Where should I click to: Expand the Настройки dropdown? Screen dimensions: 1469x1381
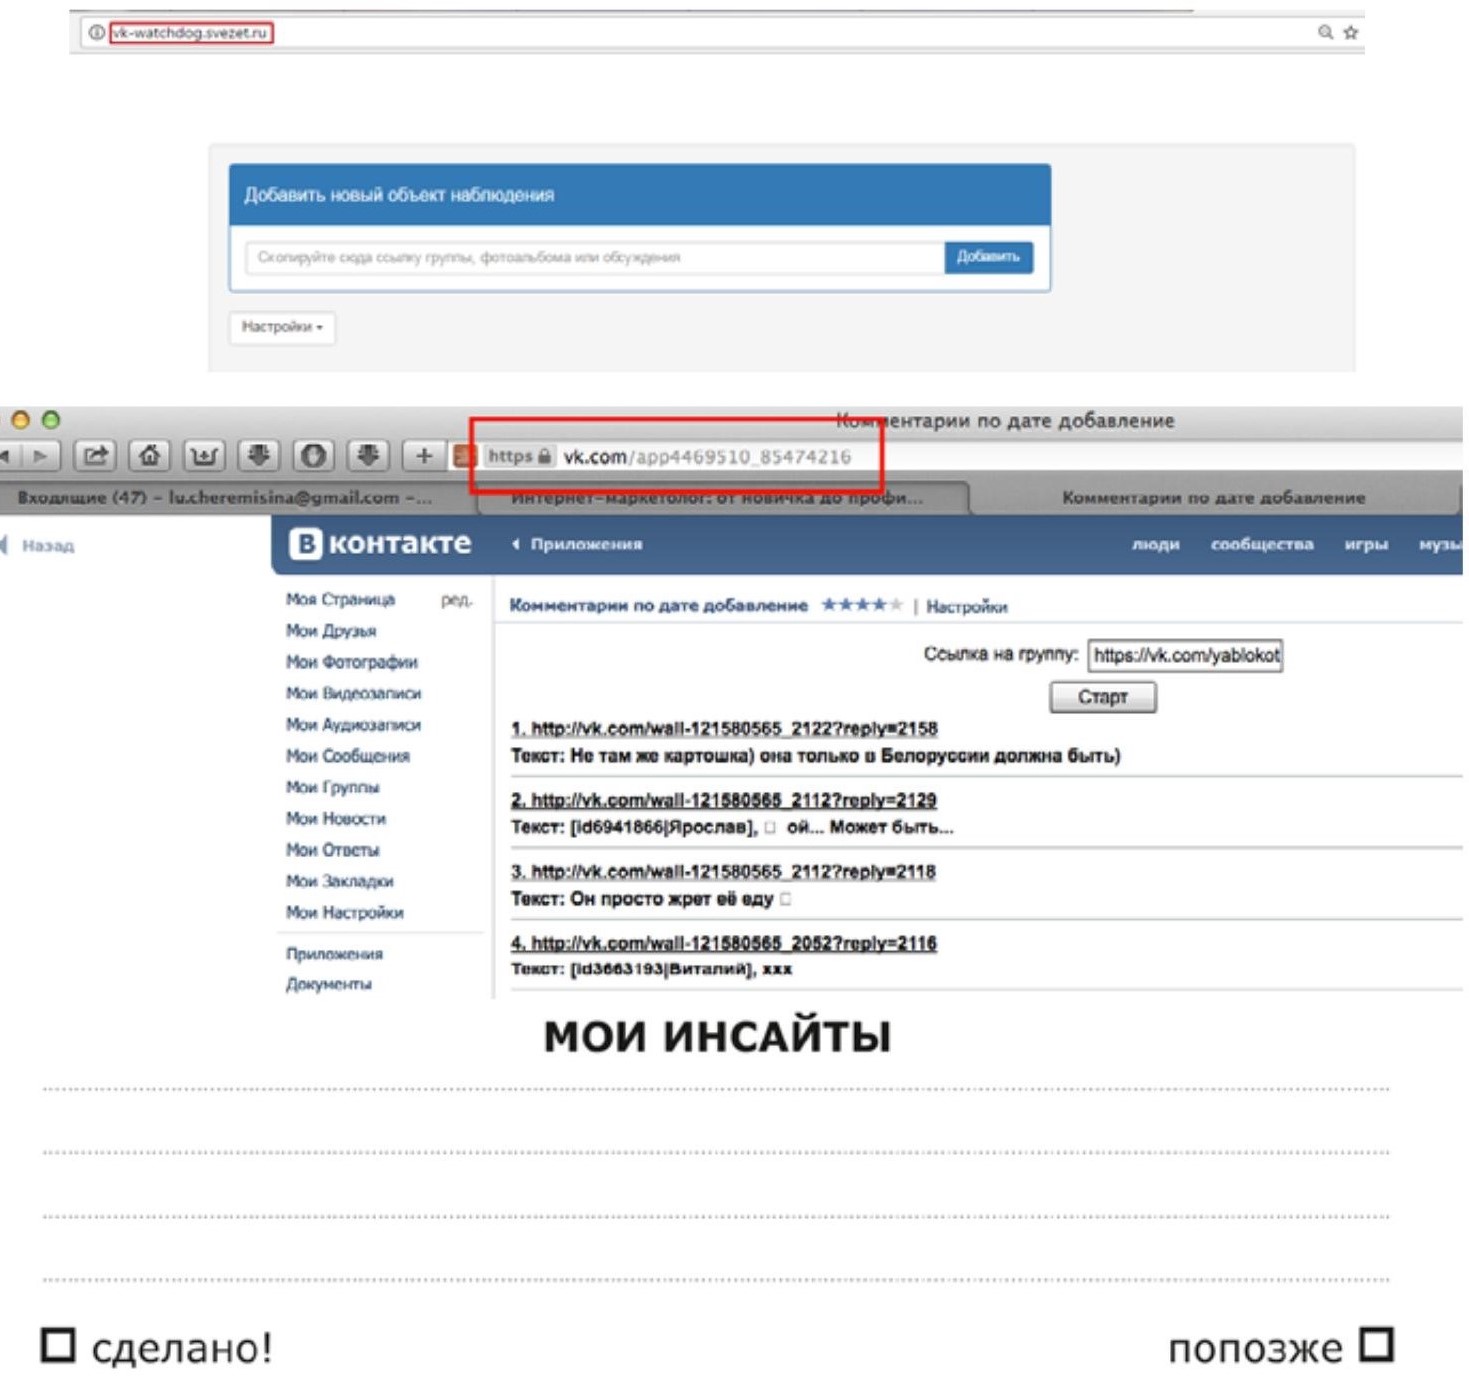(x=282, y=327)
